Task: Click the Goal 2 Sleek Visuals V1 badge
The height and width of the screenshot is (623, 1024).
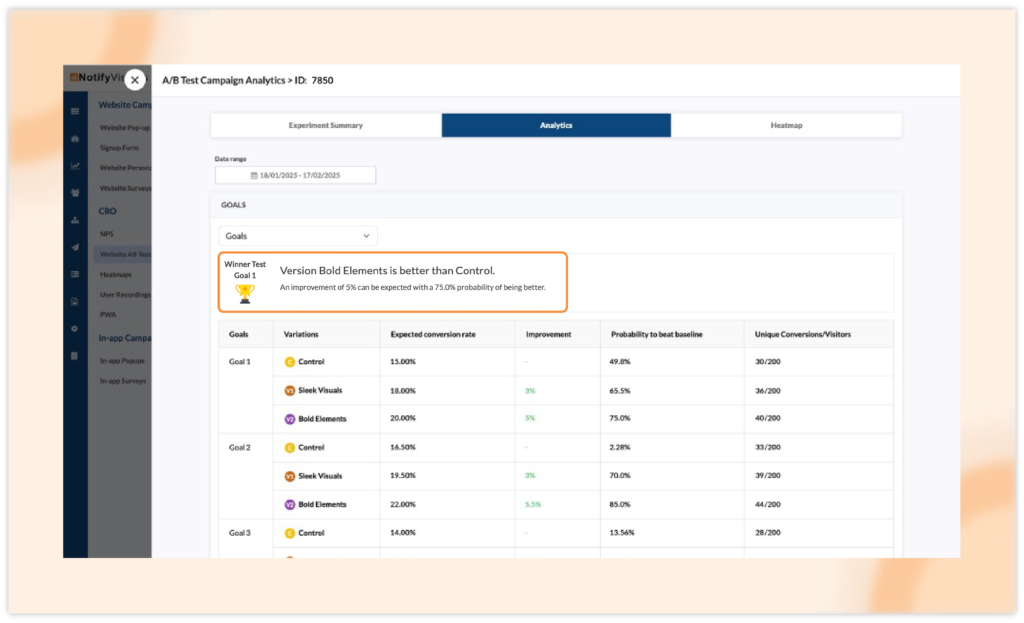Action: click(289, 476)
